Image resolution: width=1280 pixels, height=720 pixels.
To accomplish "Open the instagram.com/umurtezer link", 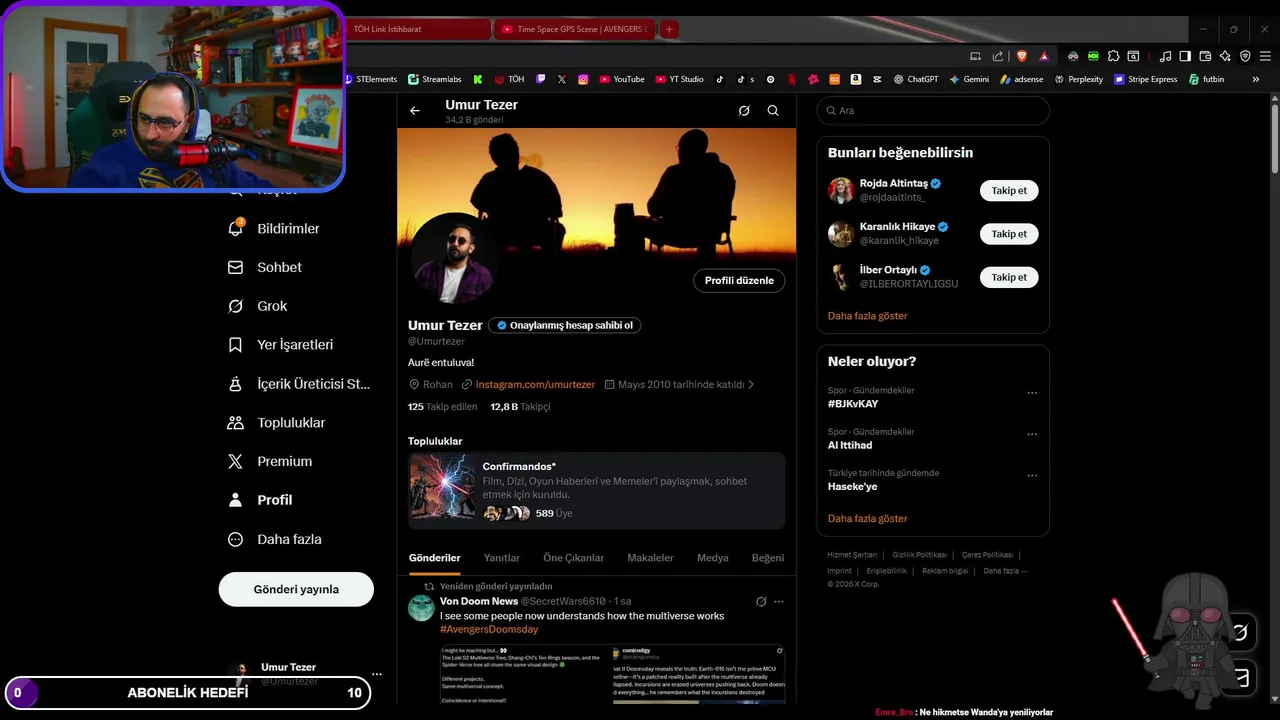I will pyautogui.click(x=535, y=384).
